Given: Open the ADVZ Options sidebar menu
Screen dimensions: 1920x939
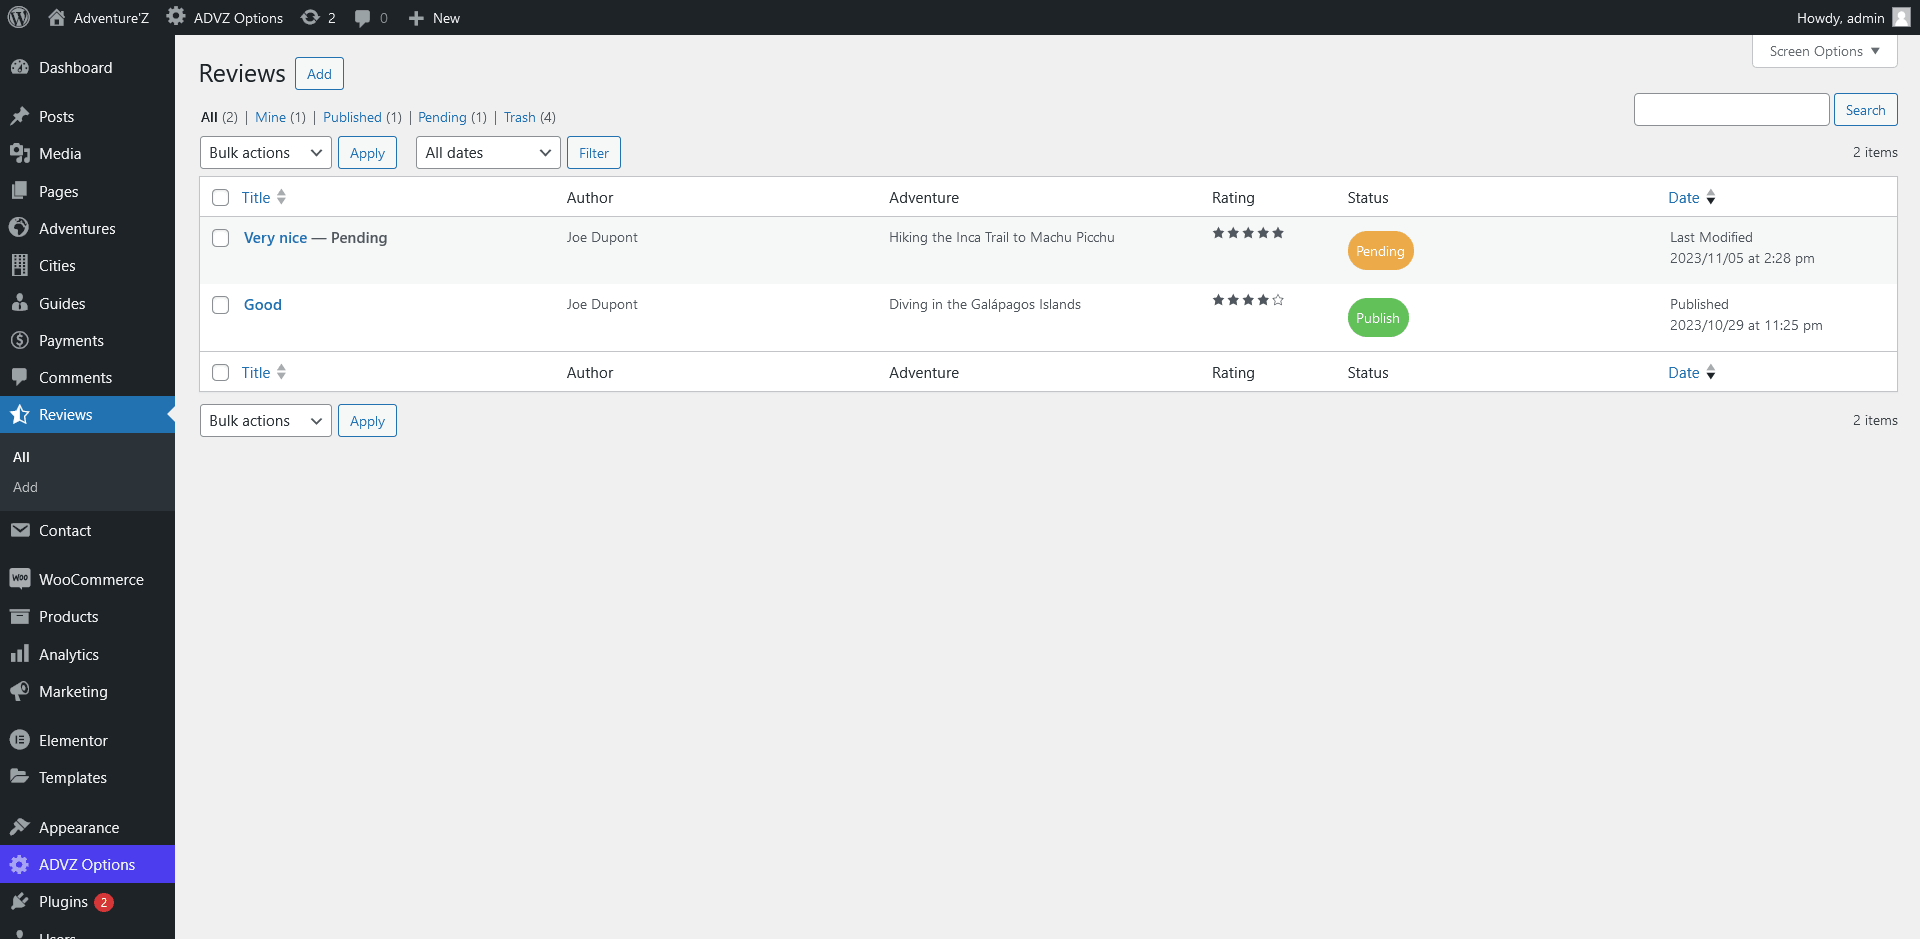Looking at the screenshot, I should point(87,864).
